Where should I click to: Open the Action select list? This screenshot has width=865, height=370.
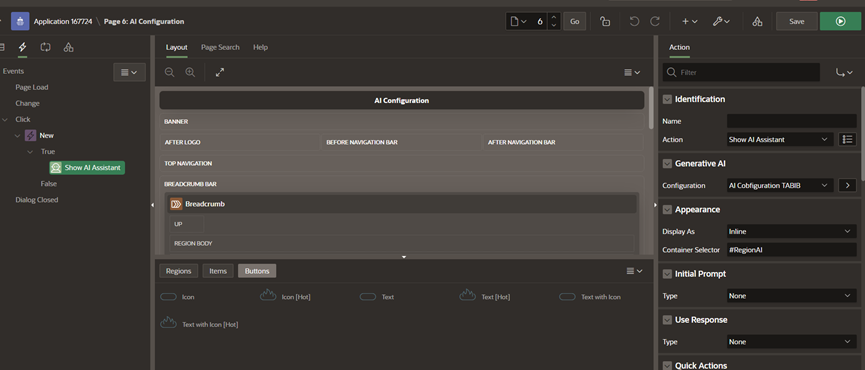pyautogui.click(x=780, y=140)
